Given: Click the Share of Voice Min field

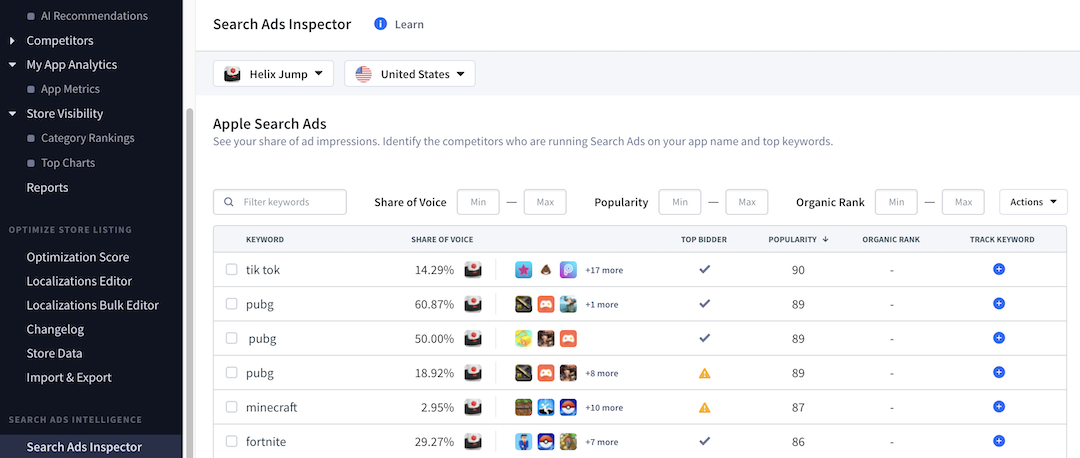Looking at the screenshot, I should click(x=479, y=202).
